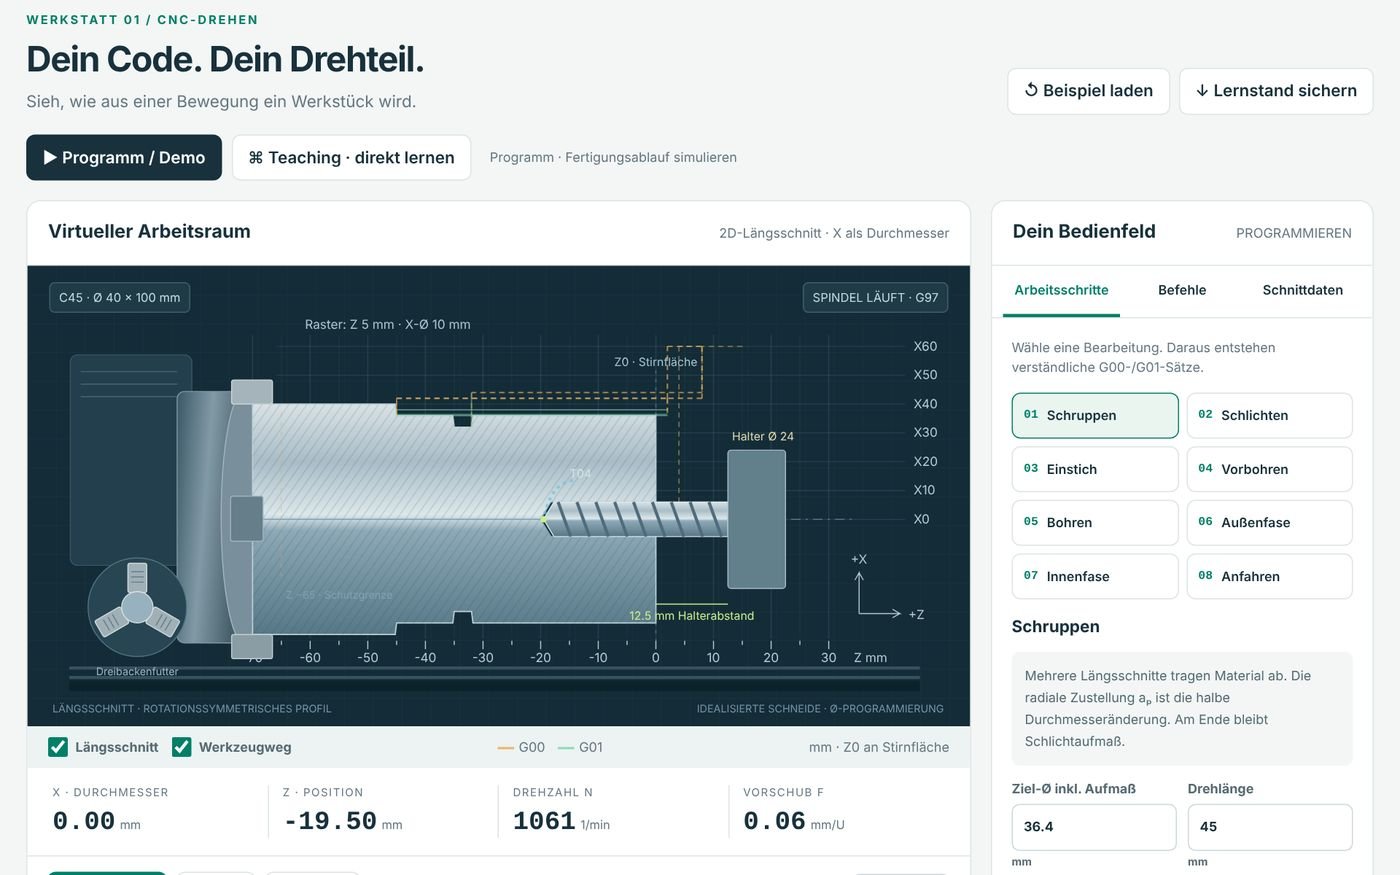Click the G01 legend entry

point(580,747)
